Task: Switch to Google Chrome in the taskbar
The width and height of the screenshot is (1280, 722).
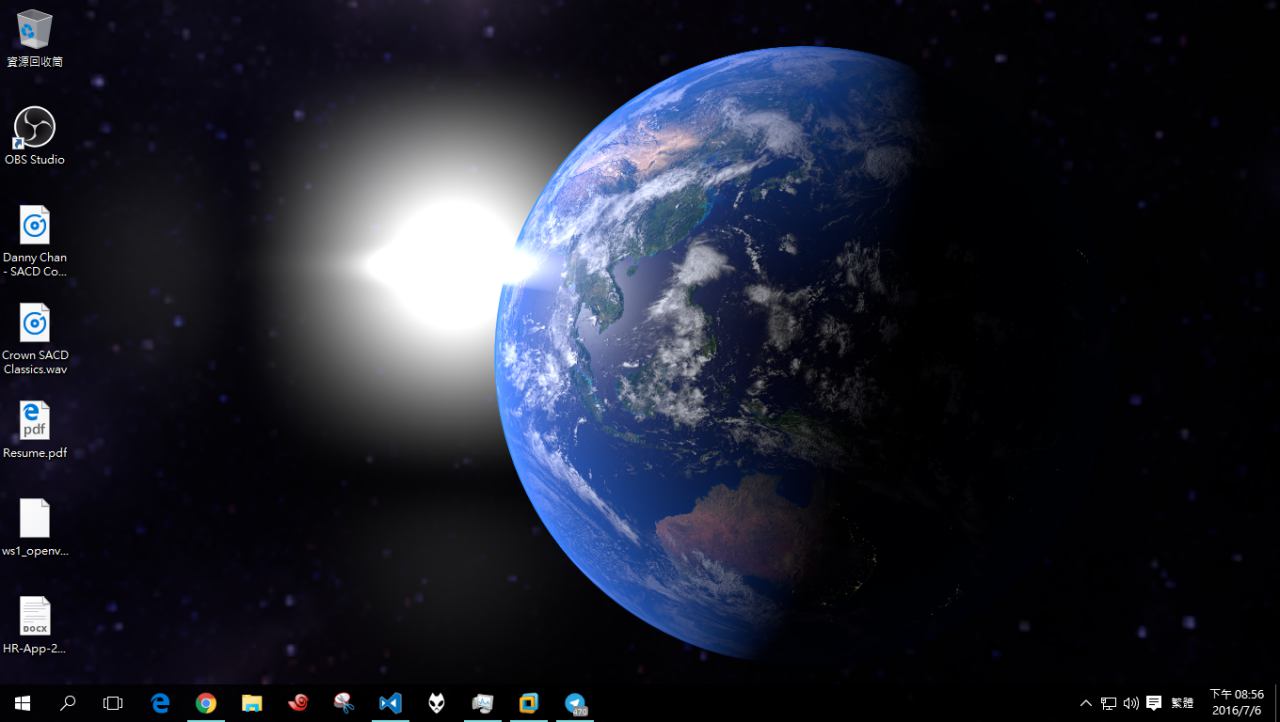Action: tap(206, 703)
